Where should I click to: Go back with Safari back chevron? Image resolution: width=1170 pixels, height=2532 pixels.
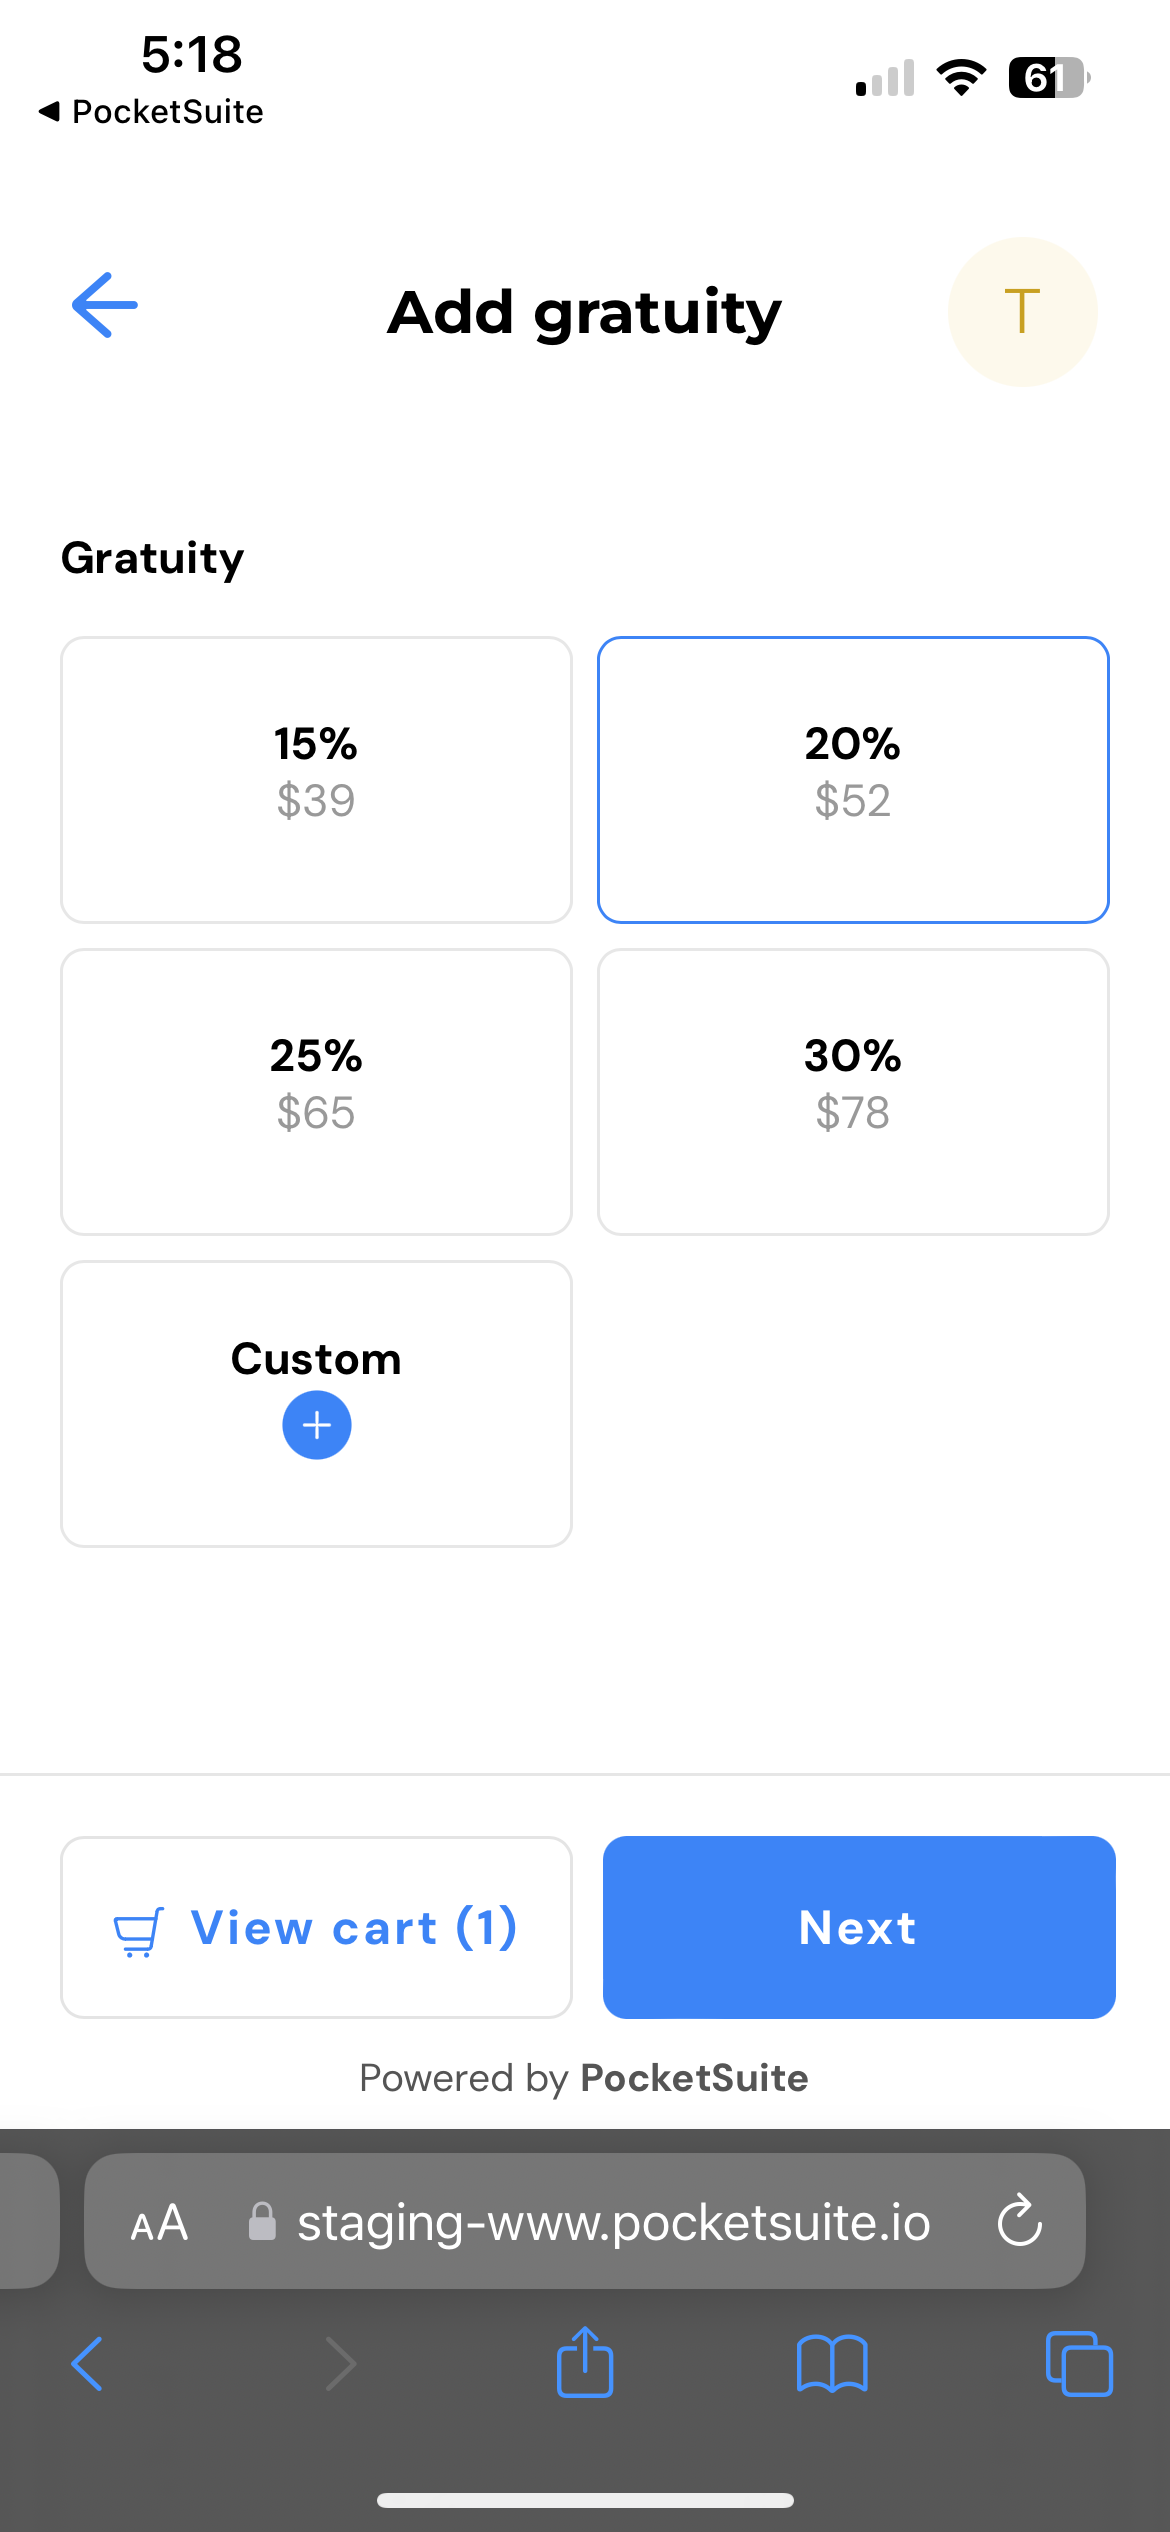coord(88,2364)
